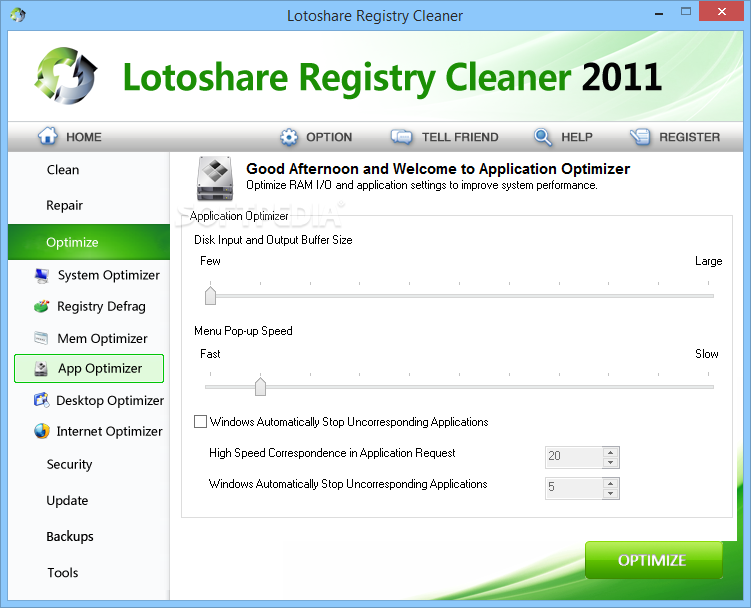Open TELL FRIEND menu label
This screenshot has width=751, height=608.
pos(460,137)
